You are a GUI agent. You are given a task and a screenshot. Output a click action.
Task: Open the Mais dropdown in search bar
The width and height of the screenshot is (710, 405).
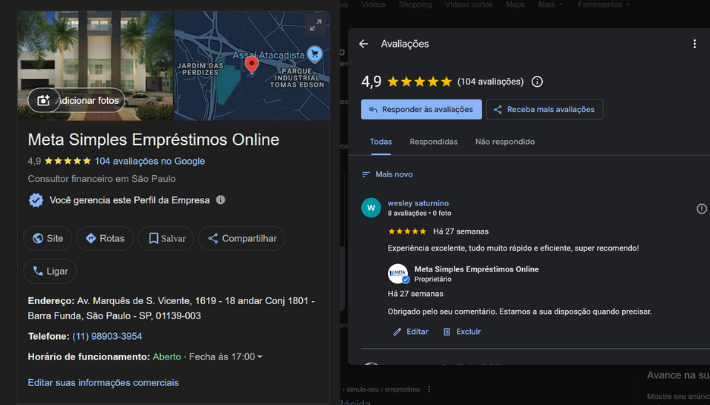[550, 5]
